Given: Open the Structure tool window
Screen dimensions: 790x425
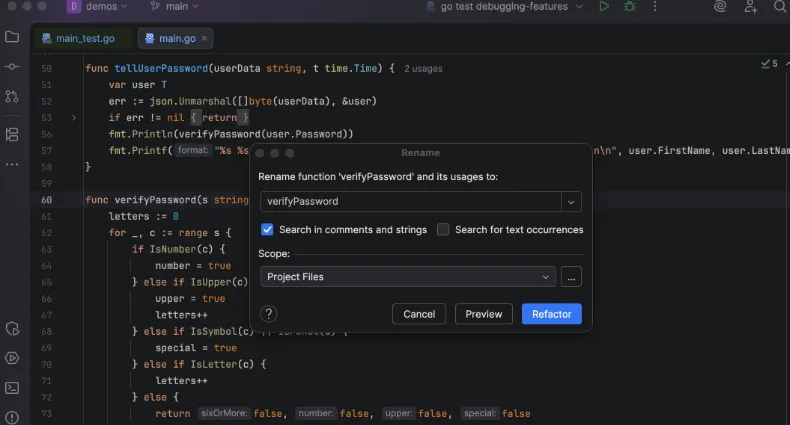Looking at the screenshot, I should (x=12, y=134).
